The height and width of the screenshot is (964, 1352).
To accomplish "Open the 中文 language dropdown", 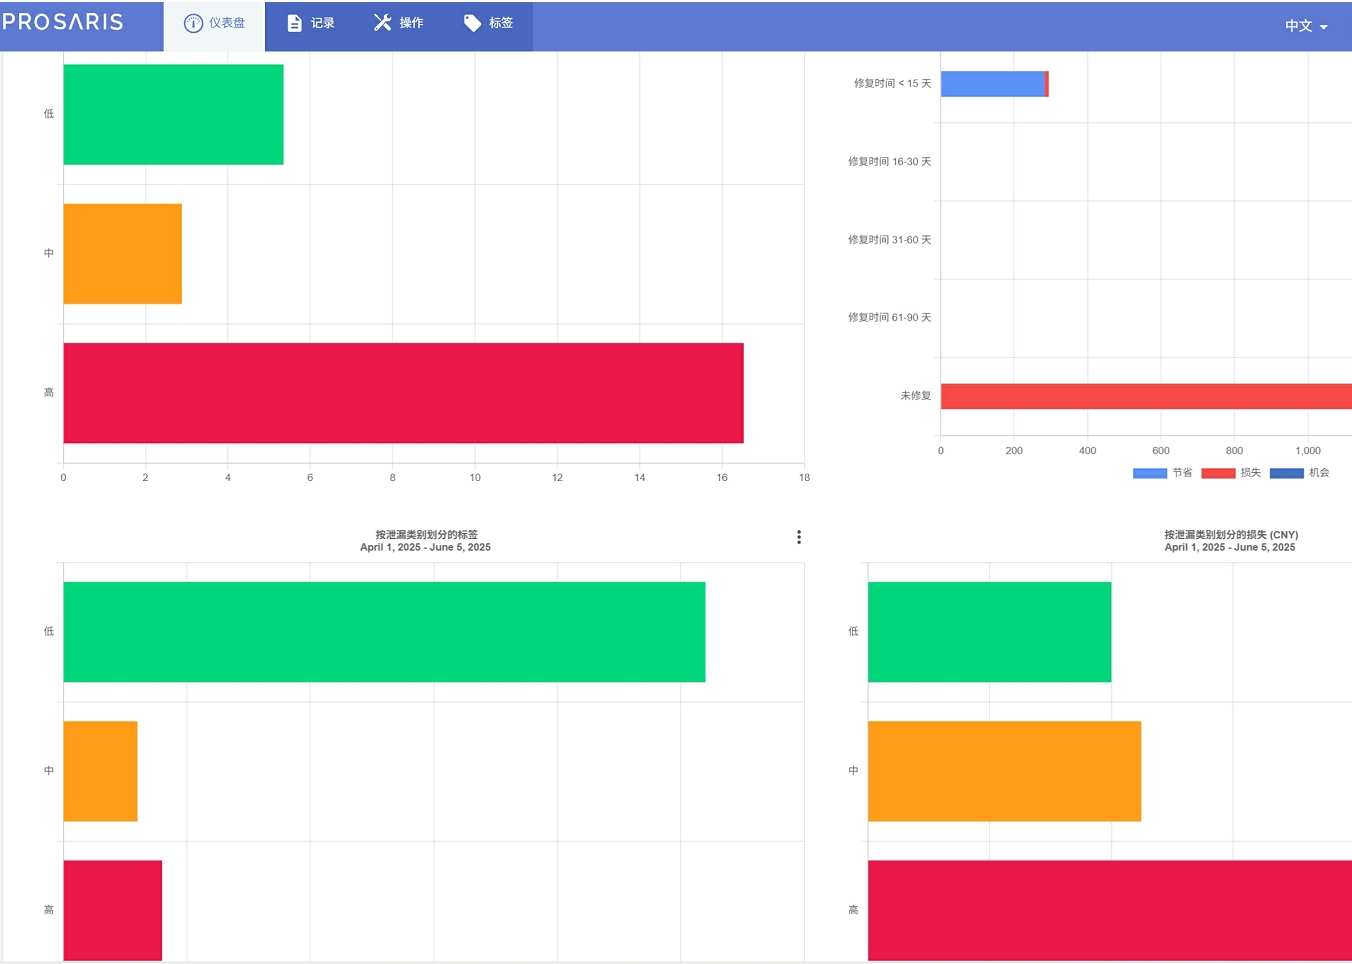I will [x=1306, y=26].
